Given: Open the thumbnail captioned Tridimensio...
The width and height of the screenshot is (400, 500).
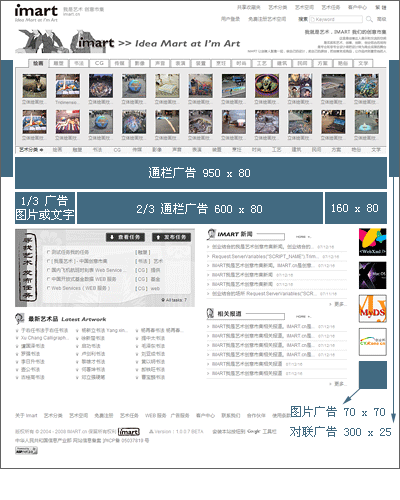Looking at the screenshot, I should click(x=68, y=86).
